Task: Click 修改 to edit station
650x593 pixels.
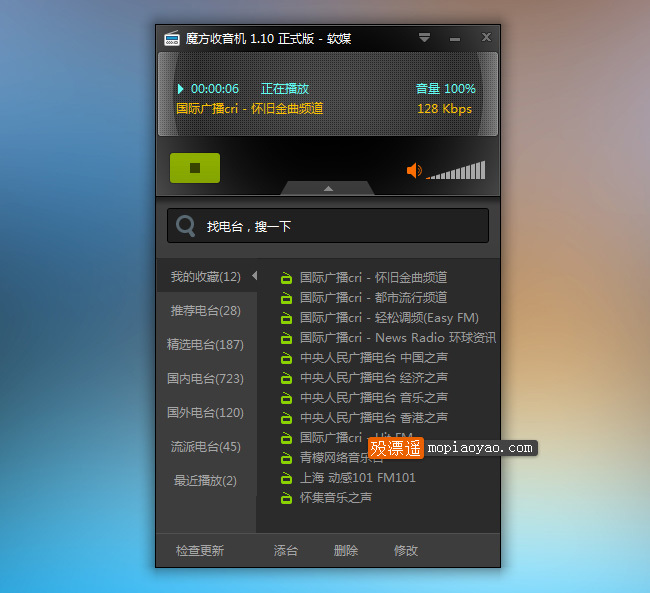Action: pyautogui.click(x=406, y=550)
